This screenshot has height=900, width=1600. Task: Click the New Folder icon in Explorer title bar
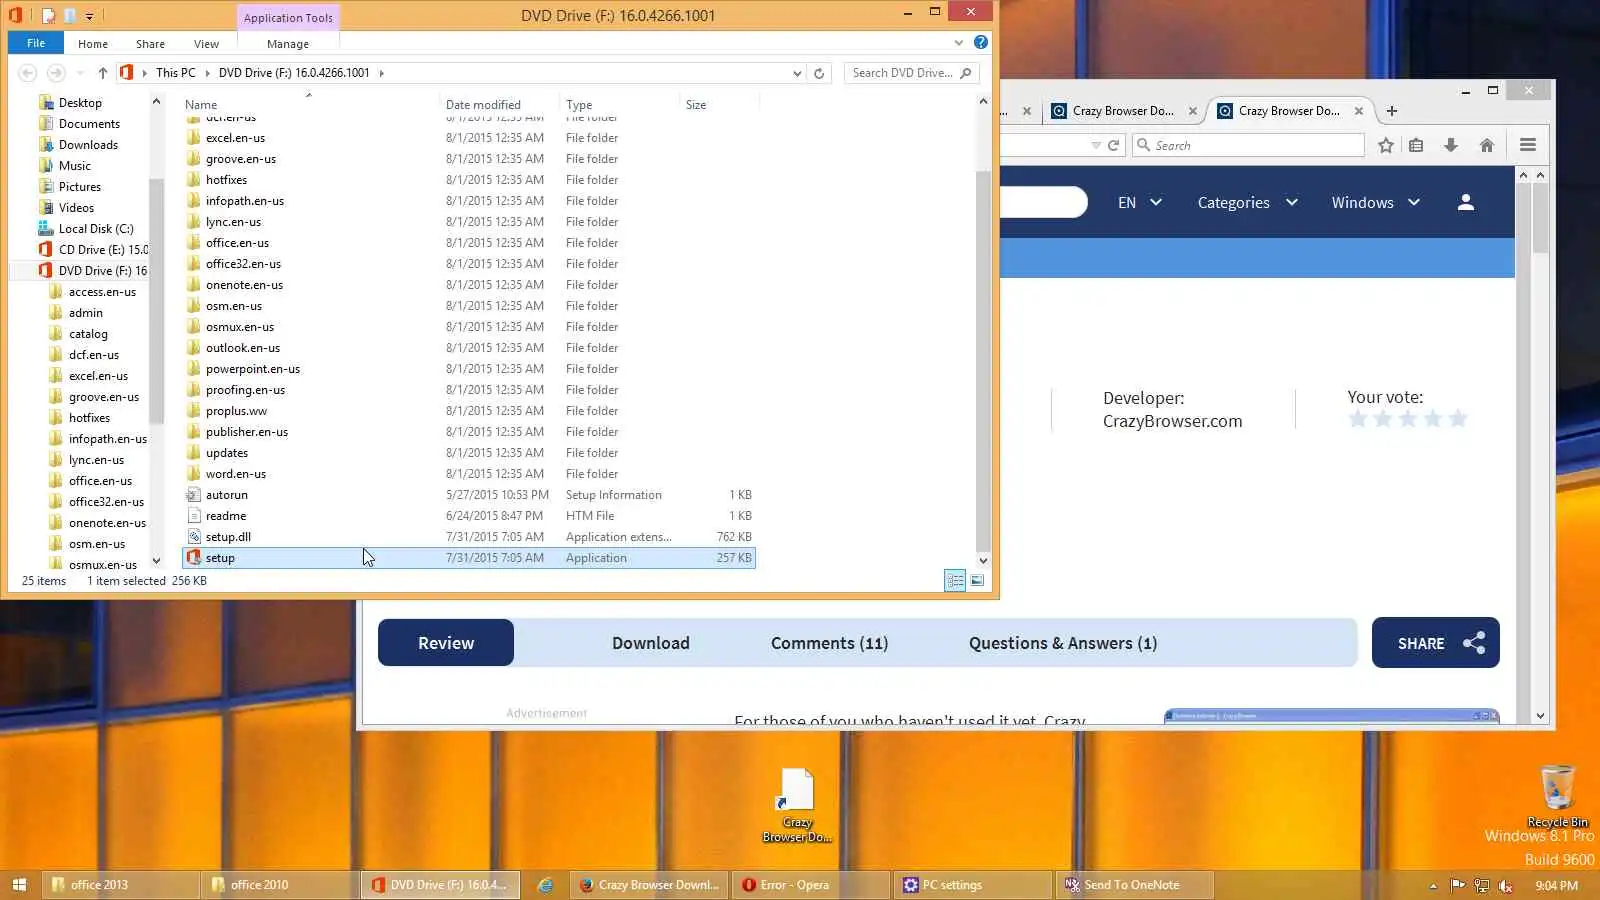click(70, 15)
